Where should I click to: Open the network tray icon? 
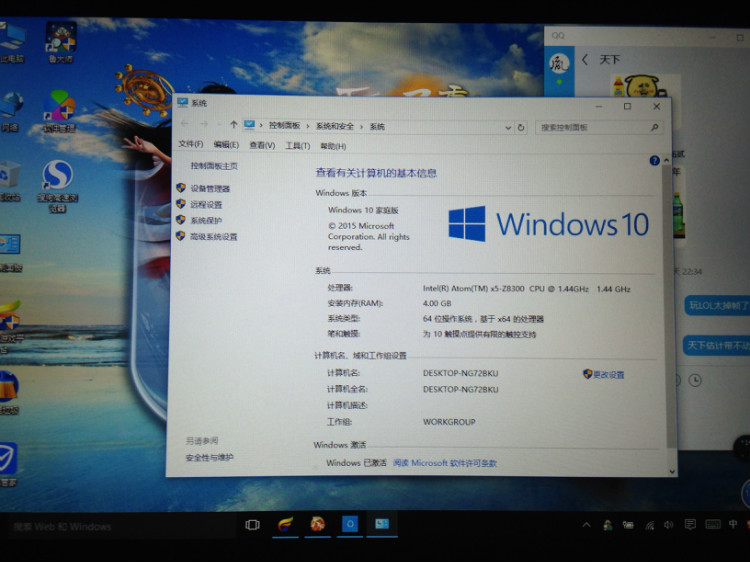pos(649,525)
